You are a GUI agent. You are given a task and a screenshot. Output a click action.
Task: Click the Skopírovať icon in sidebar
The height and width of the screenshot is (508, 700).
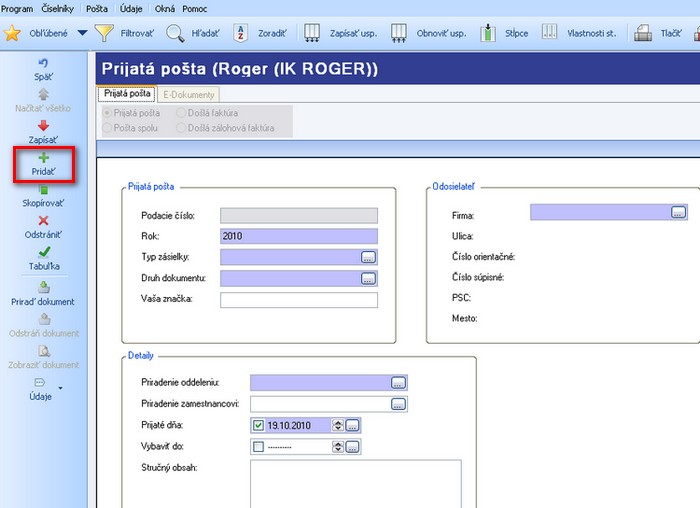(x=43, y=190)
